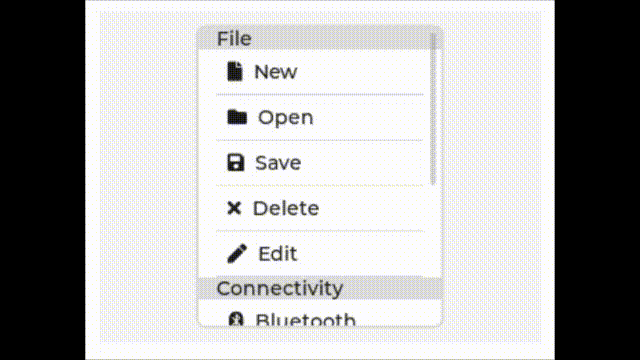
Task: Click the list's vertical scrollbar thumb
Action: (433, 109)
